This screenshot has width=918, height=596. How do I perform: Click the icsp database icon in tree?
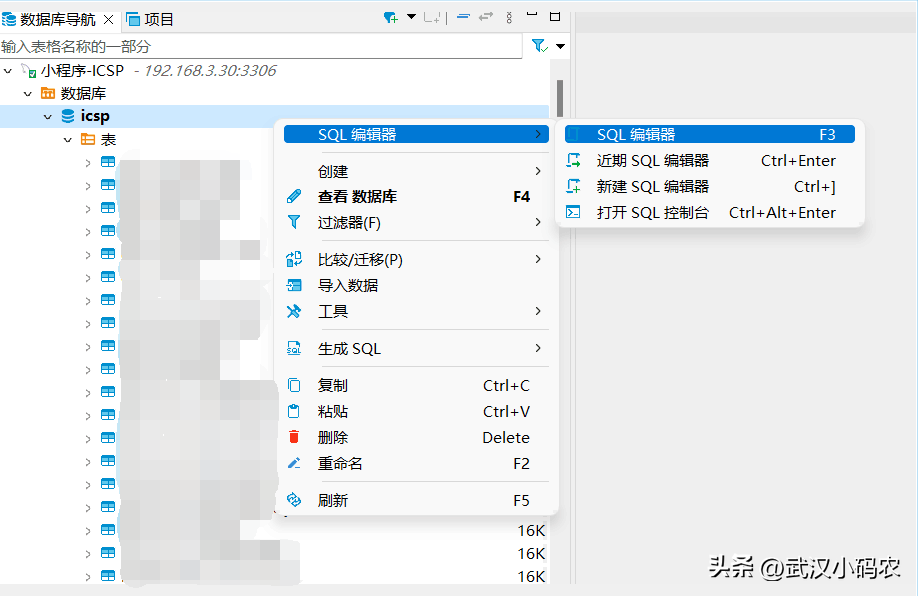tap(68, 117)
